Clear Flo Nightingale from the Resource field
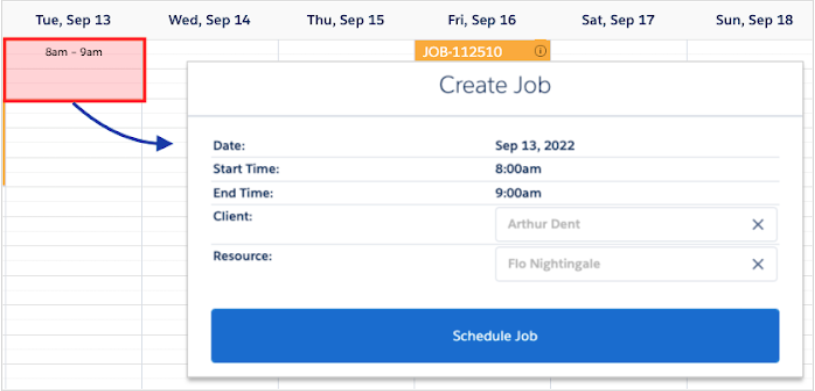Screen dimensions: 815x391 [758, 264]
